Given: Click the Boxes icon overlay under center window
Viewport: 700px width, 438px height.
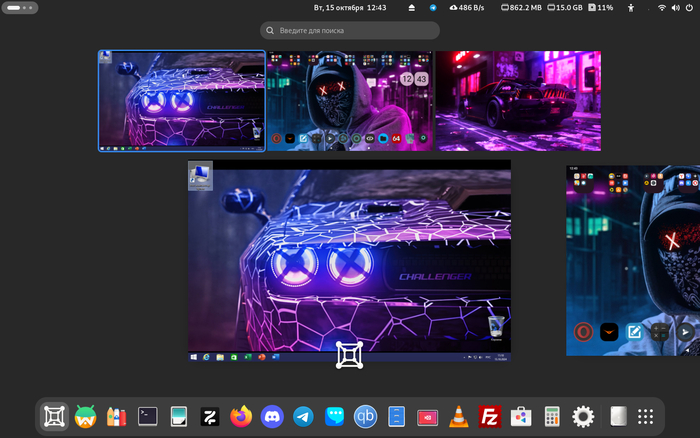Looking at the screenshot, I should click(x=350, y=355).
